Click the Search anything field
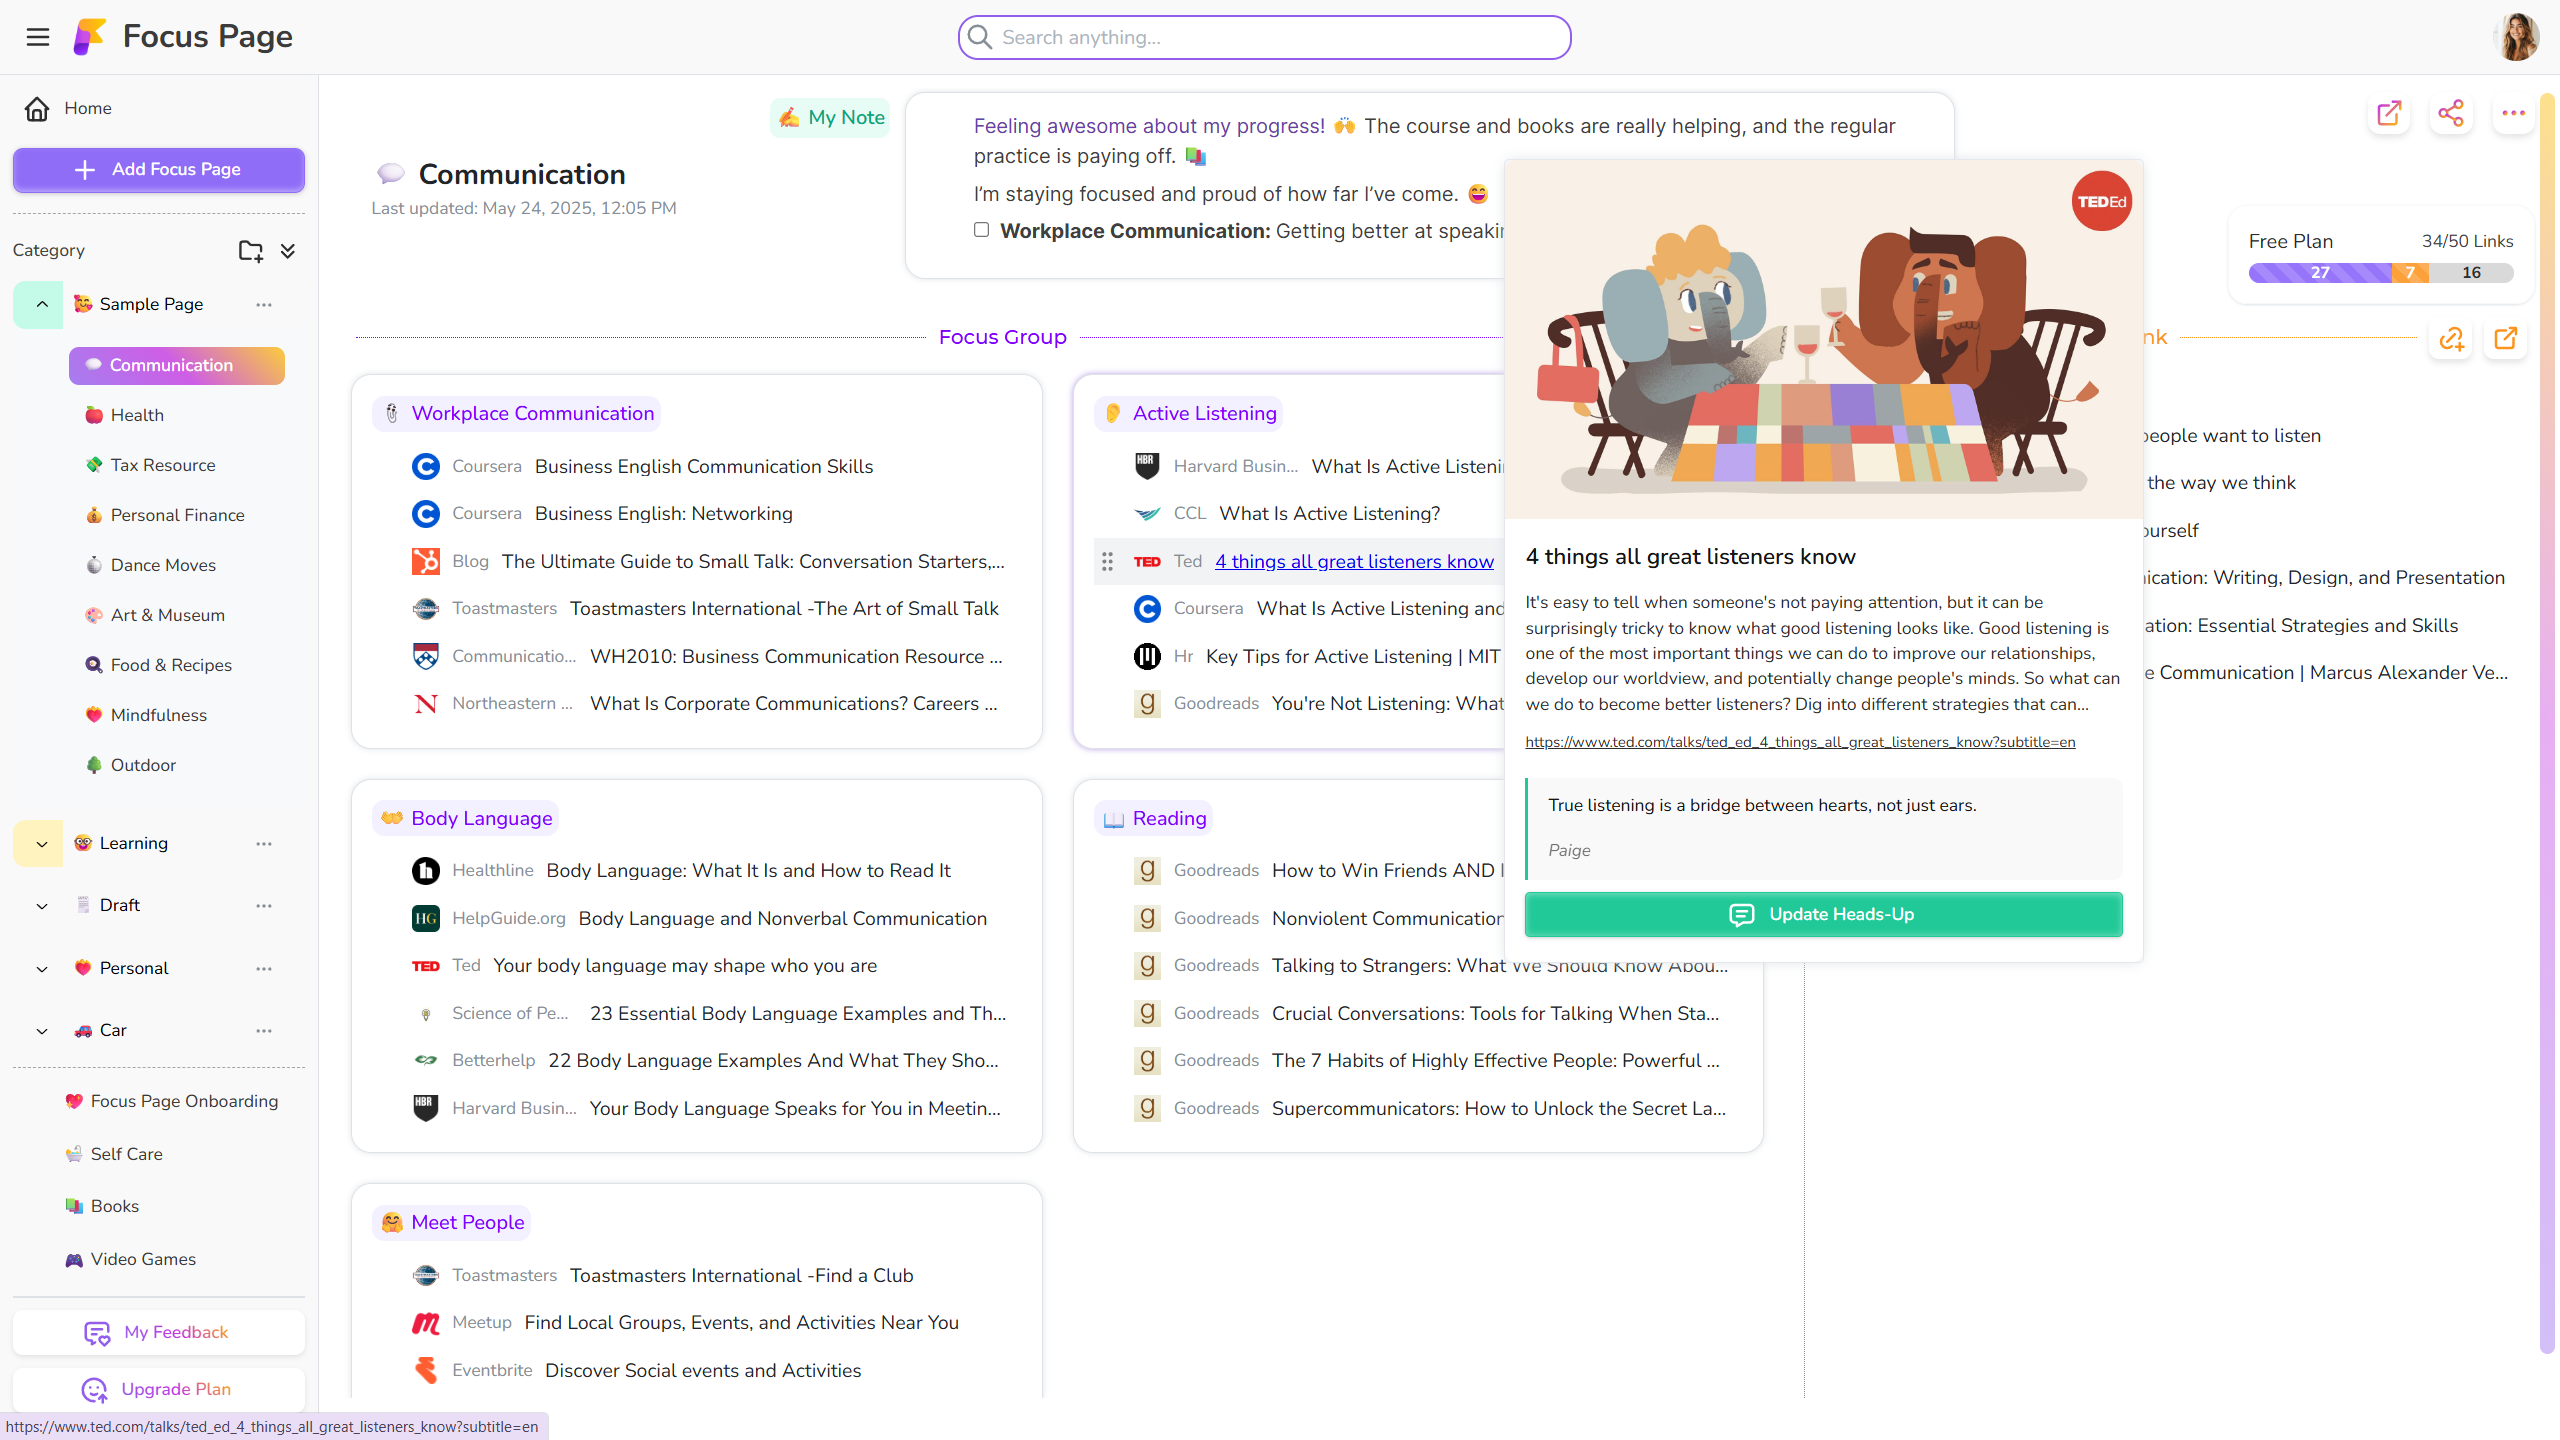Image resolution: width=2560 pixels, height=1440 pixels. click(x=1264, y=37)
